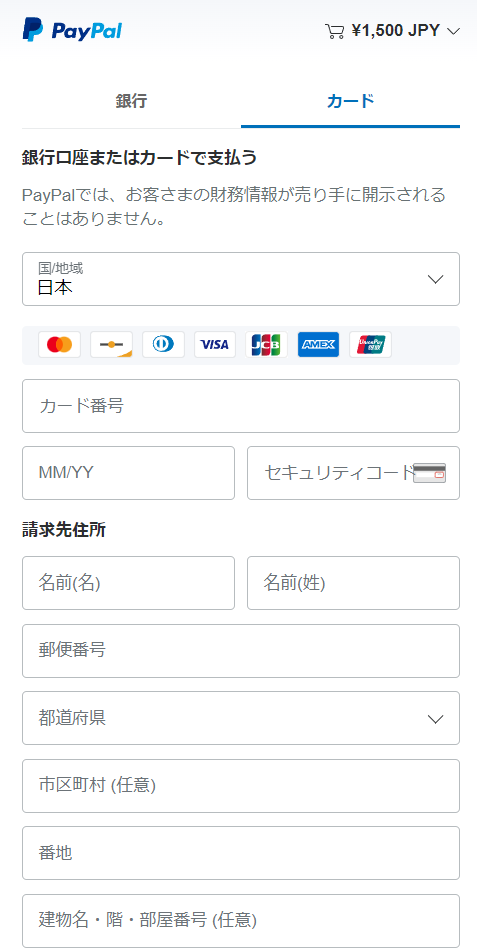This screenshot has width=477, height=948.
Task: Click the shopping cart icon
Action: (x=334, y=31)
